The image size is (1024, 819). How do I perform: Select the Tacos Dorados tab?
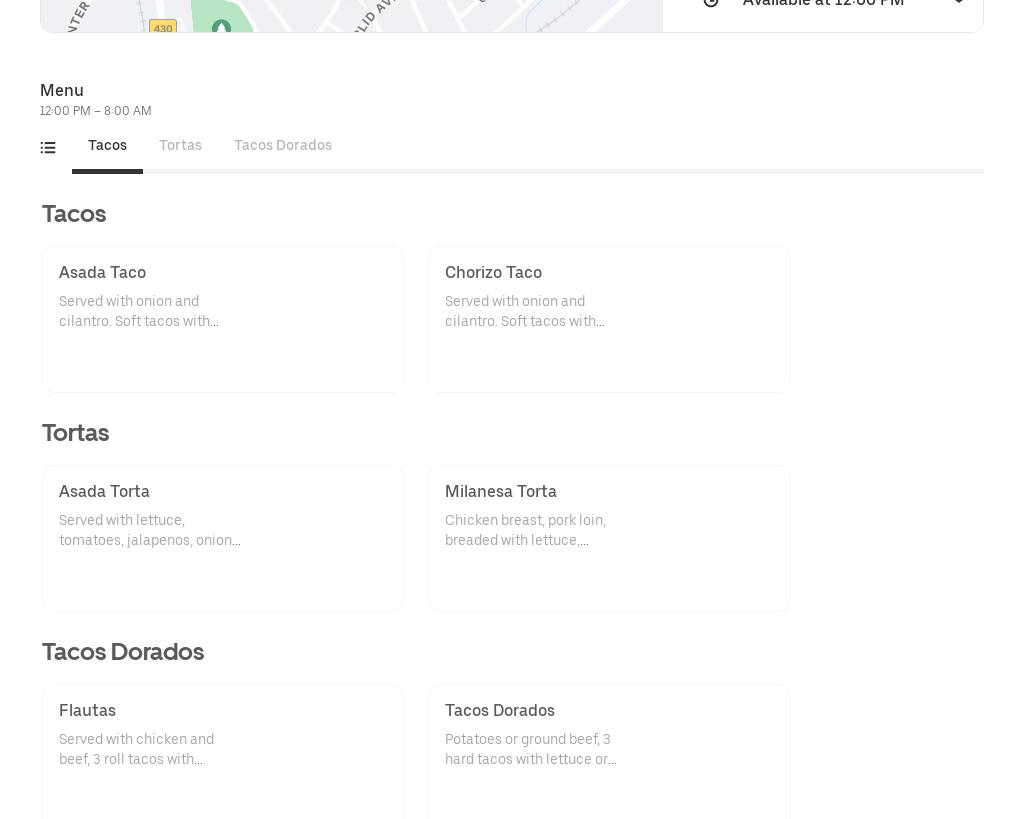point(283,146)
